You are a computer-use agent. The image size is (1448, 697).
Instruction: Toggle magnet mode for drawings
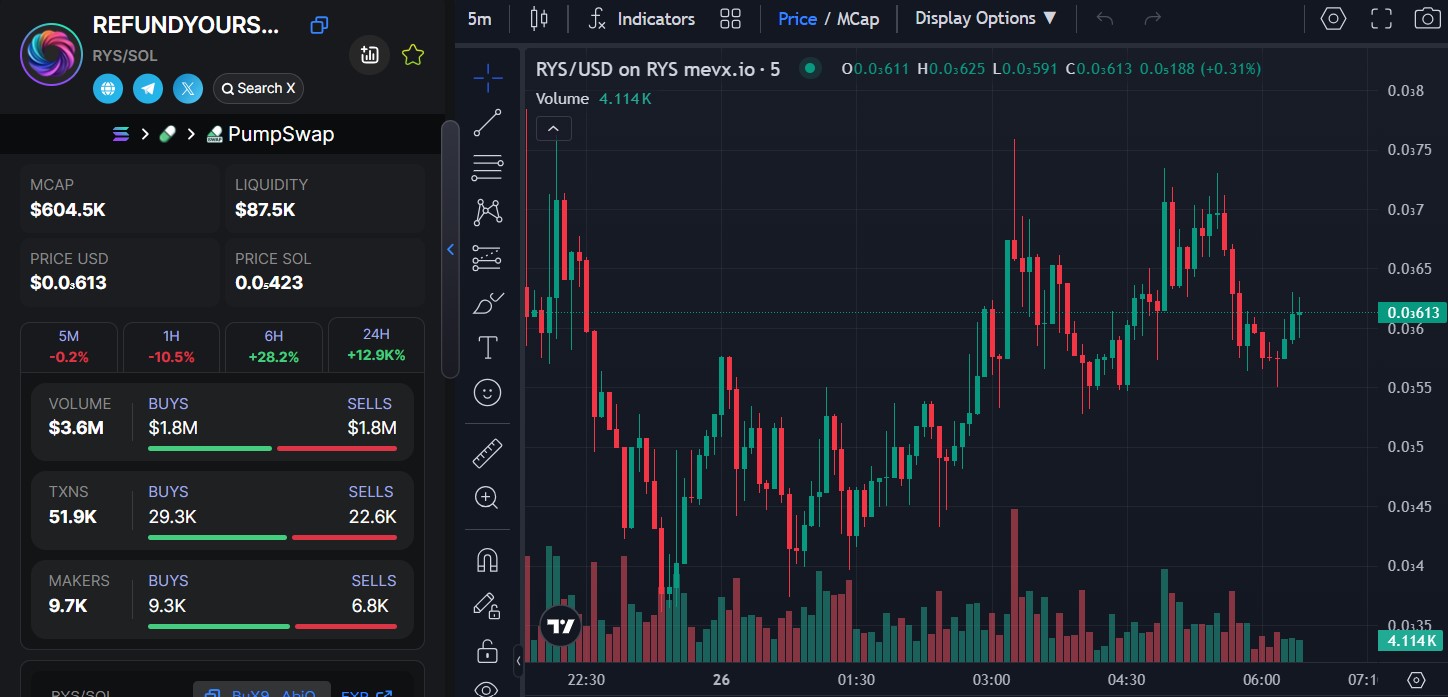click(487, 560)
